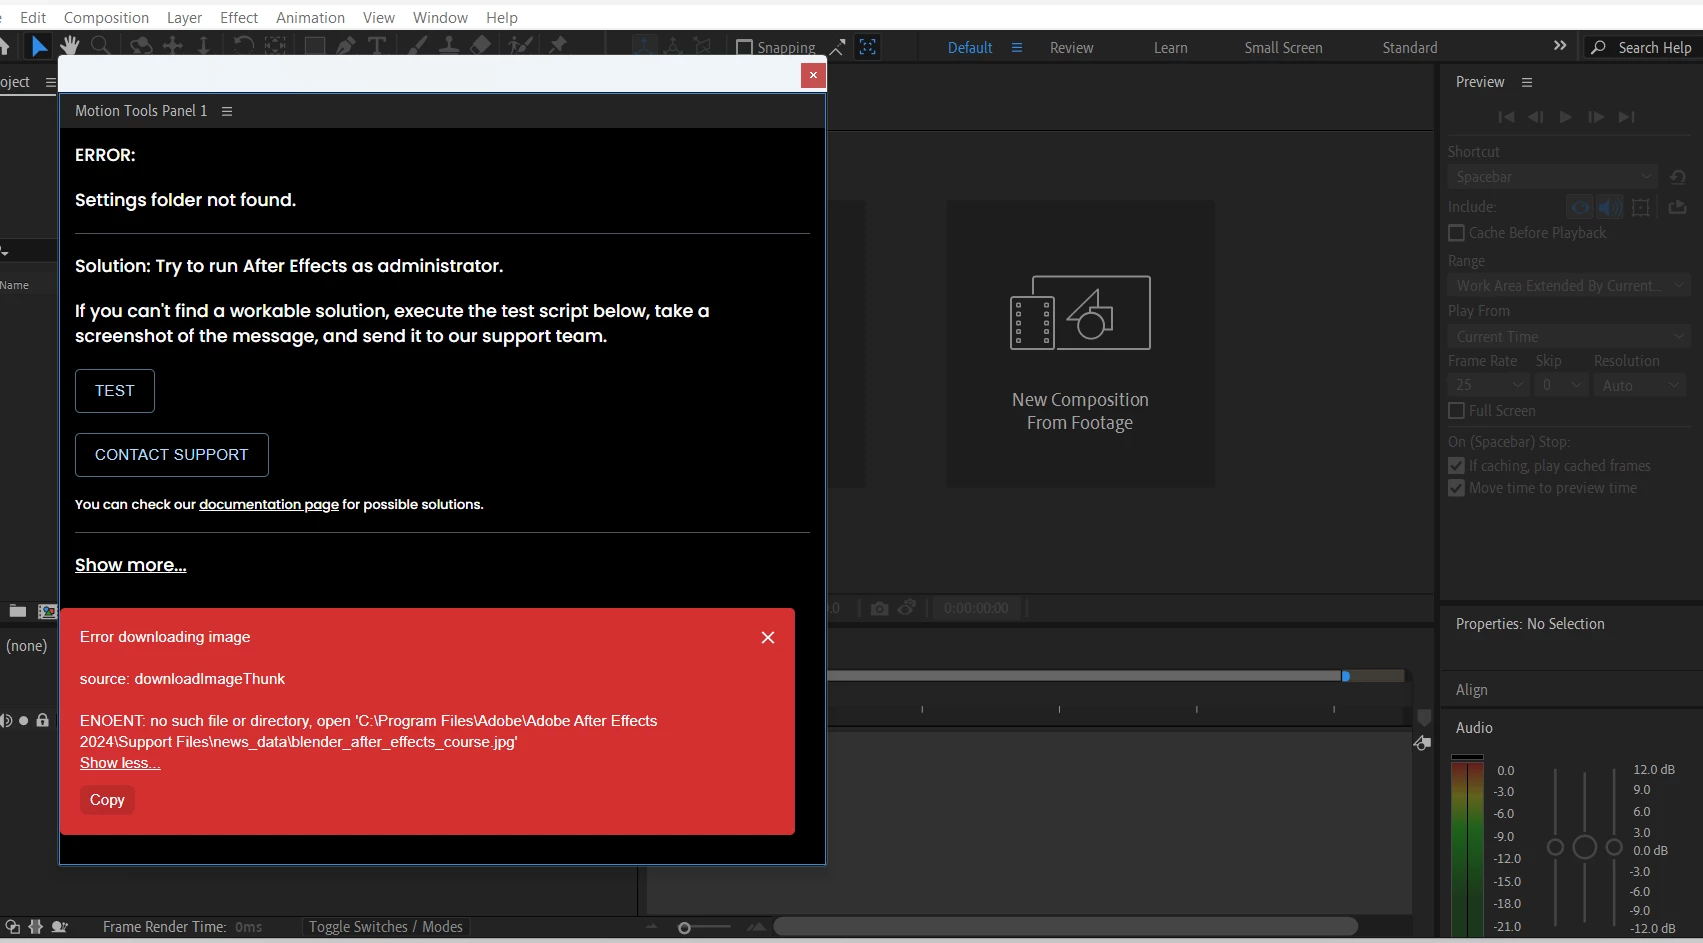Click the timeline zoom slider handle
This screenshot has height=943, width=1703.
tap(684, 928)
